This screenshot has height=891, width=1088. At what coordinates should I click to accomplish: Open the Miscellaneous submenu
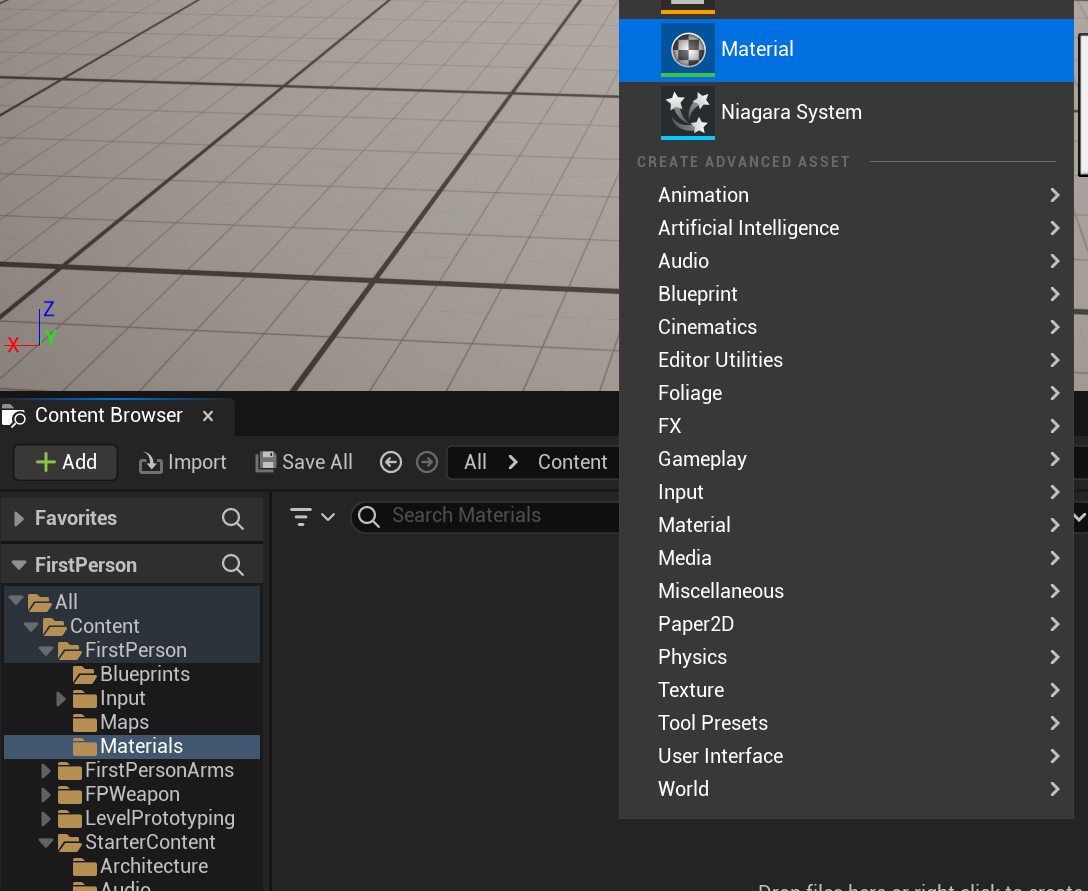click(x=846, y=591)
